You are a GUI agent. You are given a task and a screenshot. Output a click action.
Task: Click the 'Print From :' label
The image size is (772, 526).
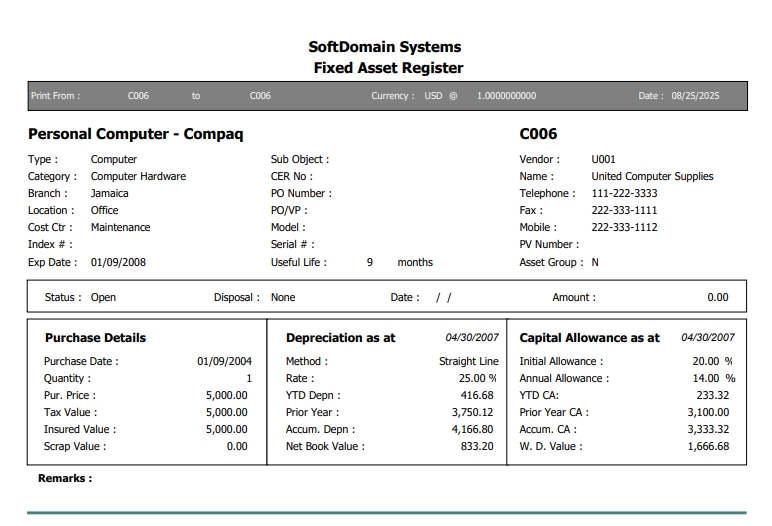tap(55, 96)
